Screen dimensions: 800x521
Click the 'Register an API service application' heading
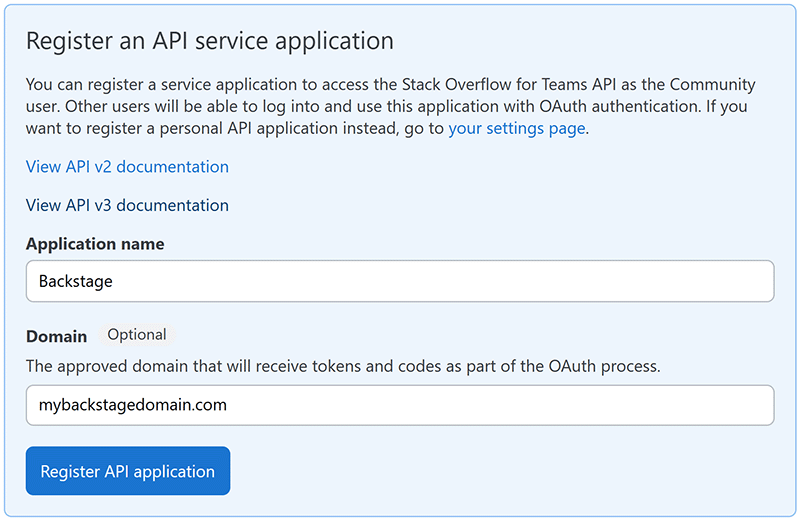209,41
